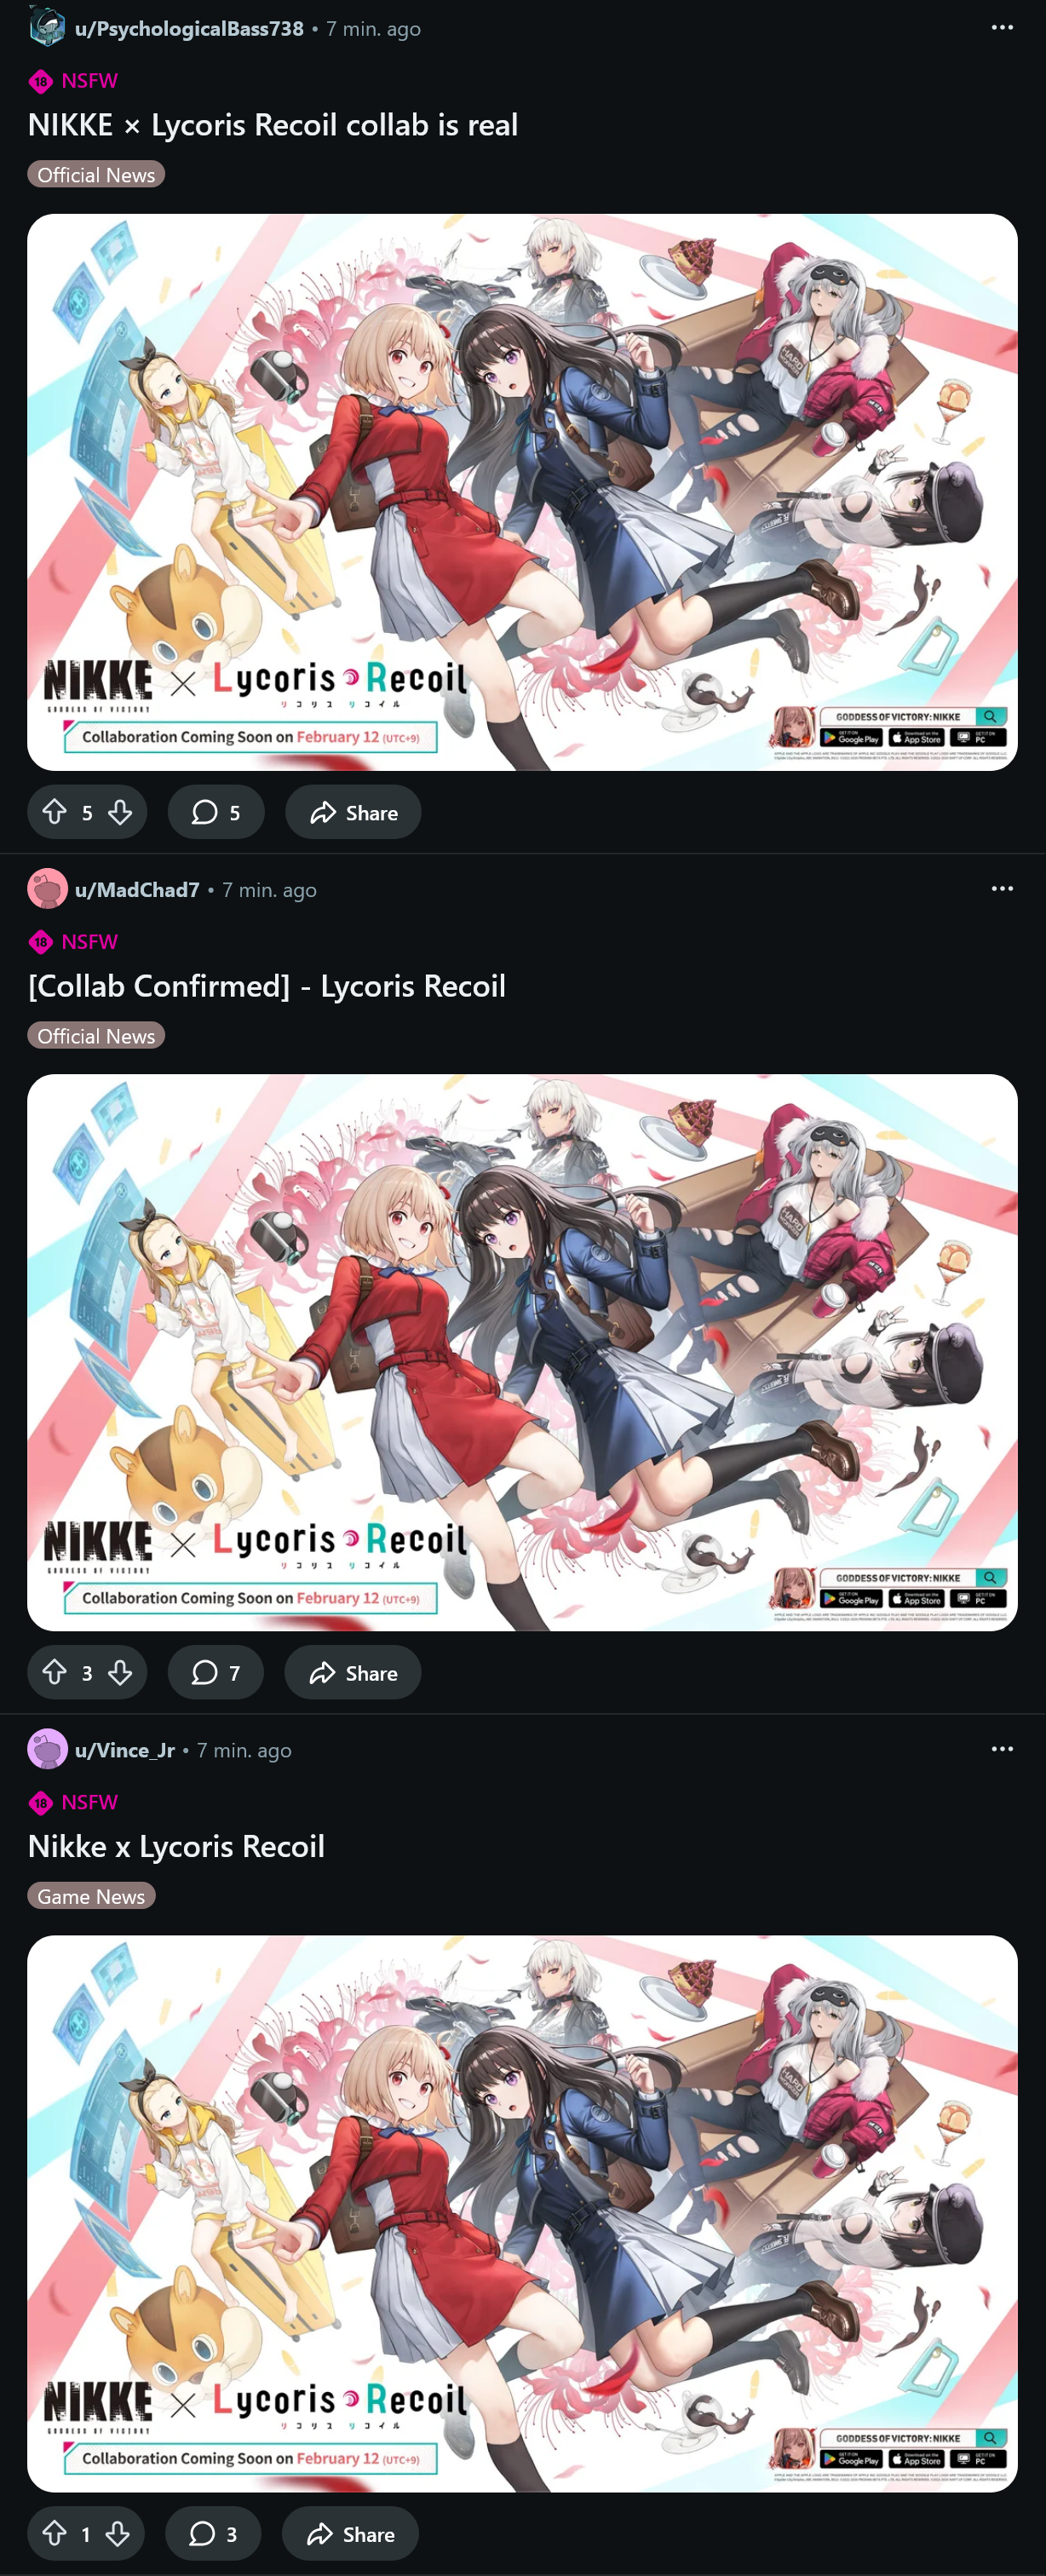Filter by the Game News flair tag
The height and width of the screenshot is (2576, 1046).
point(91,1896)
